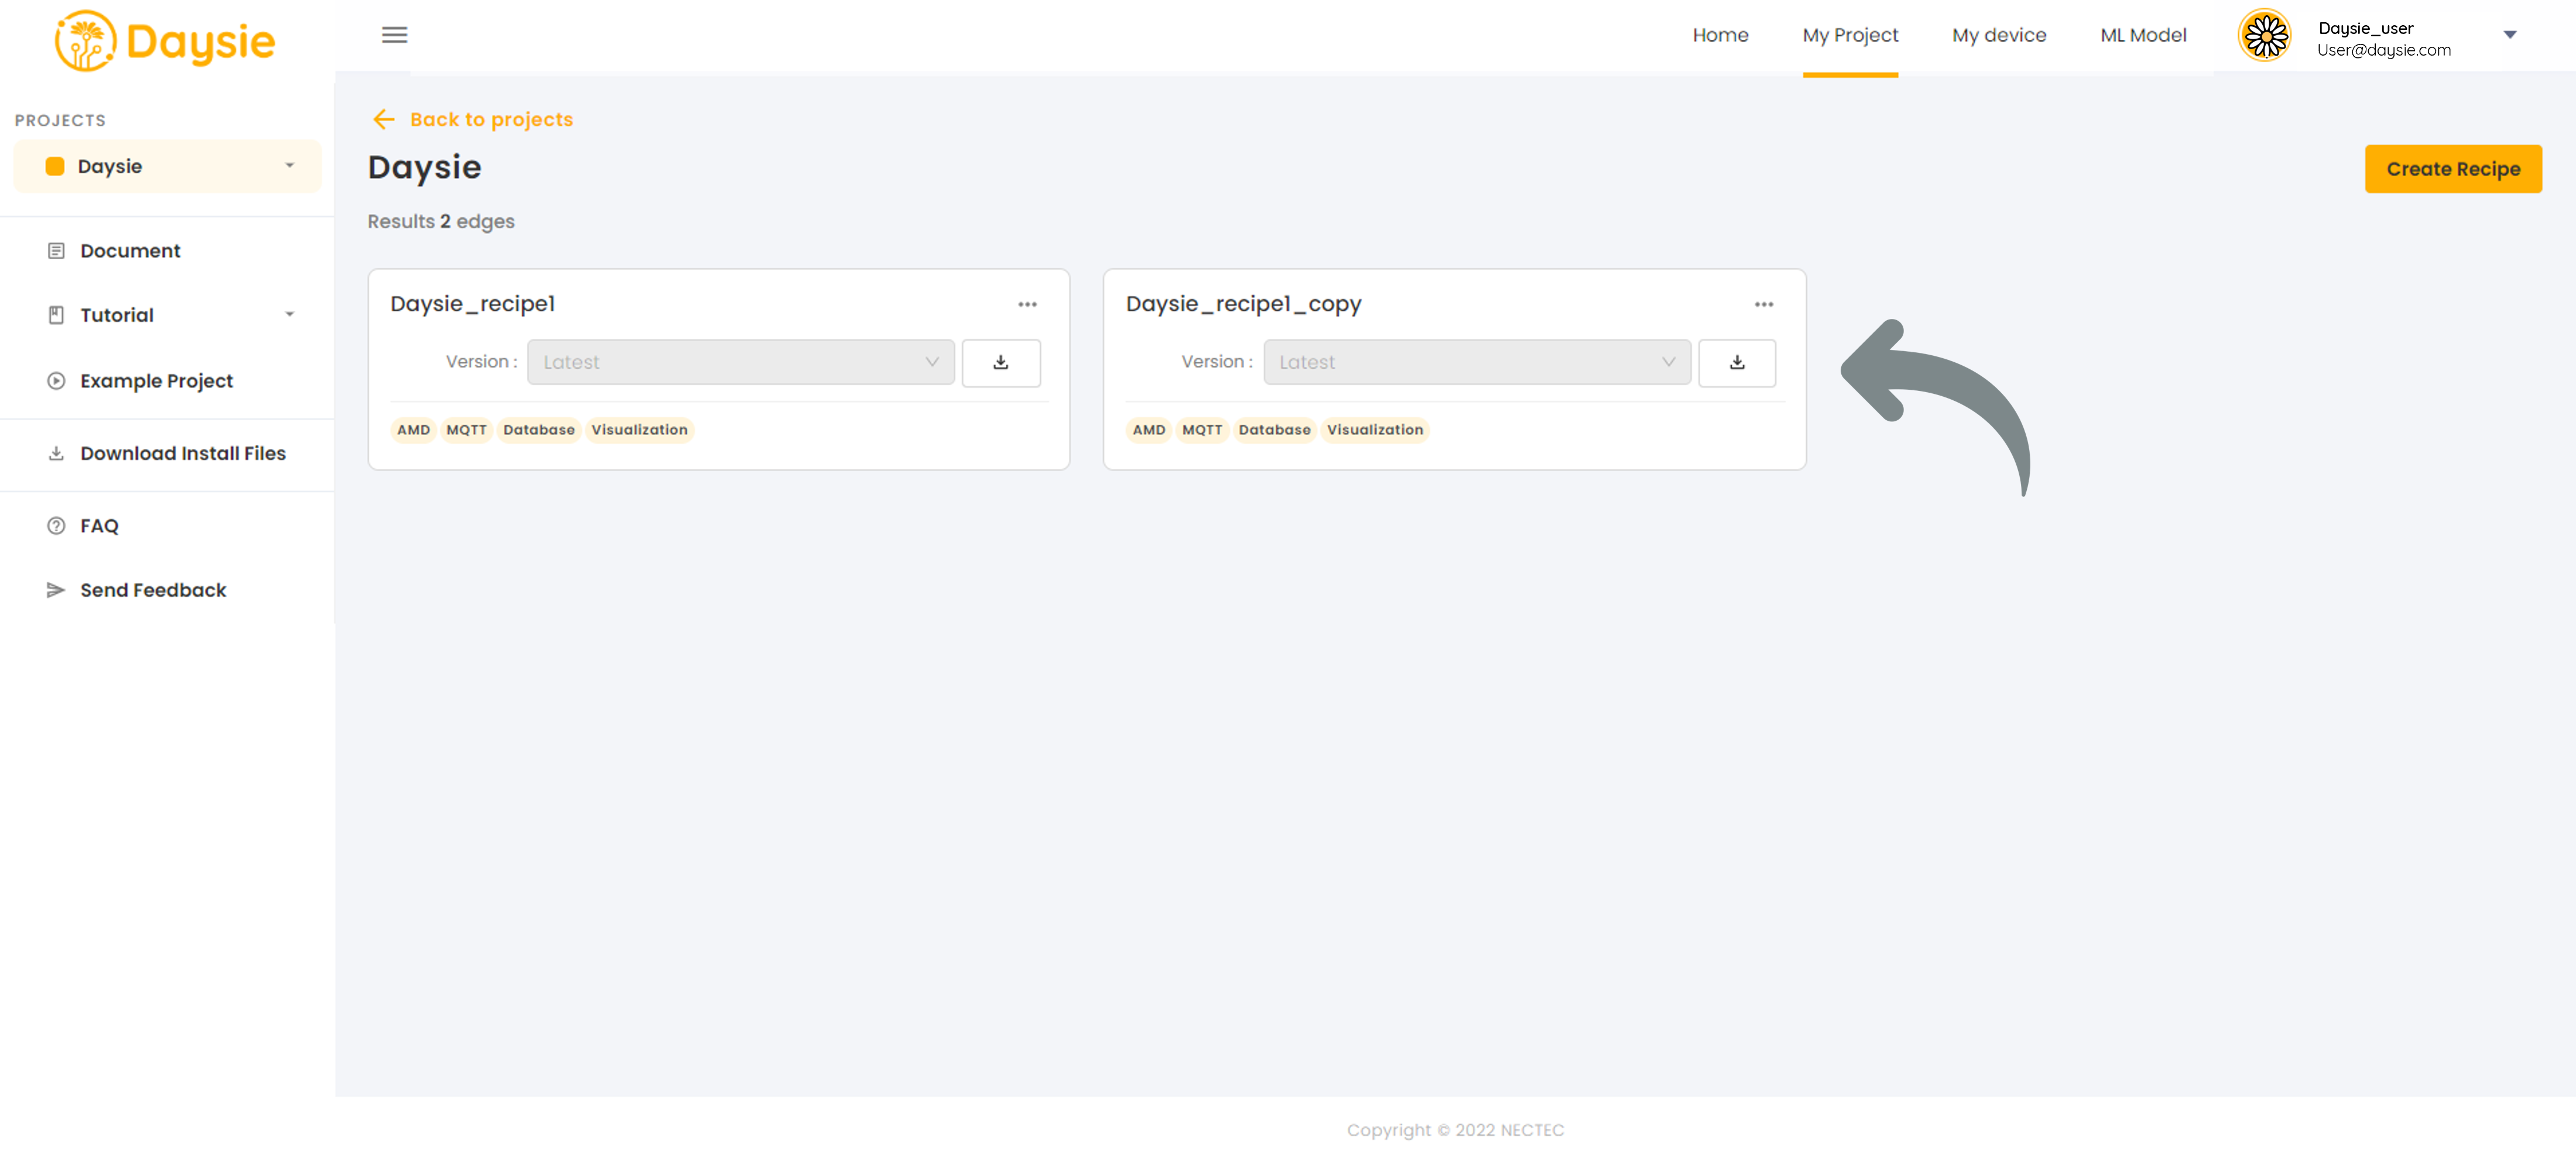The height and width of the screenshot is (1164, 2576).
Task: Open Version dropdown on Daysie_recipe1
Action: pos(740,362)
